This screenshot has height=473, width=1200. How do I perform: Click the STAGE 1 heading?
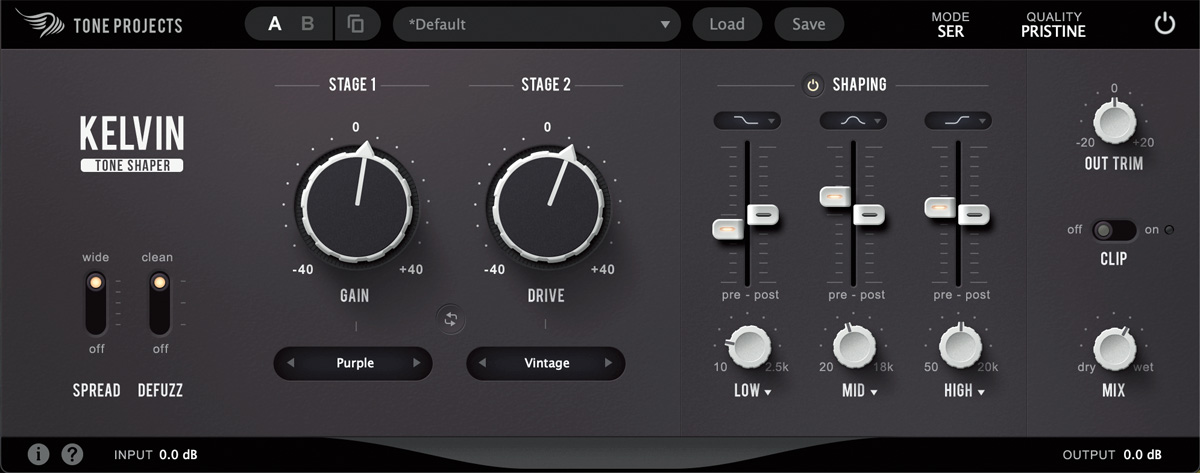(353, 85)
